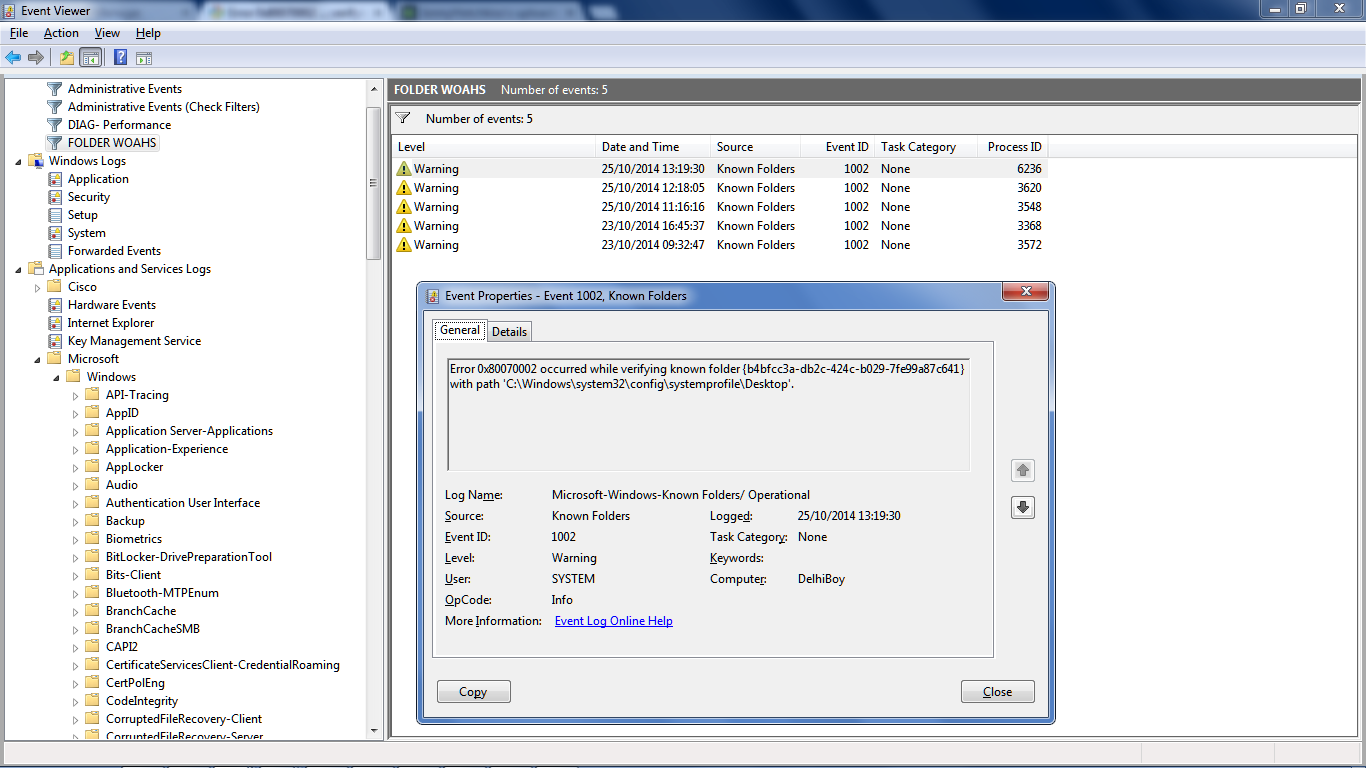Expand the AppLocker folder node
The height and width of the screenshot is (768, 1366).
click(76, 467)
